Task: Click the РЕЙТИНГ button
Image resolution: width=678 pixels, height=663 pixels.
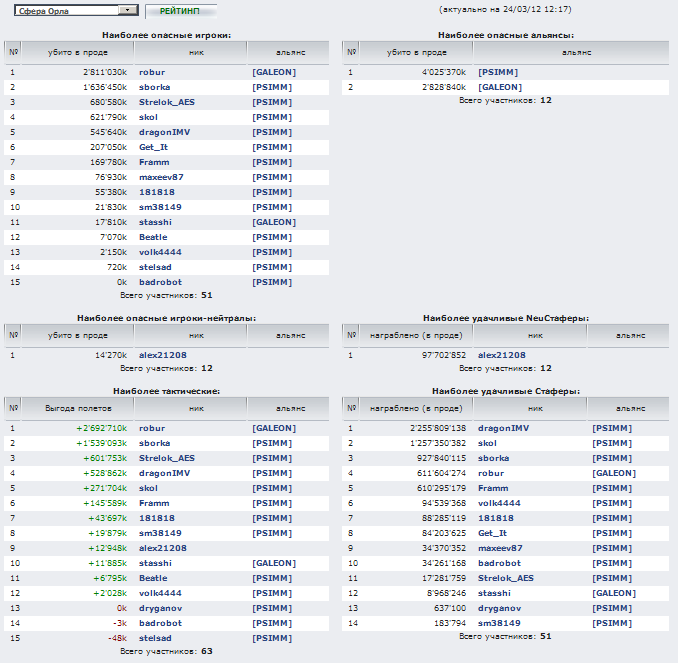Action: 180,10
